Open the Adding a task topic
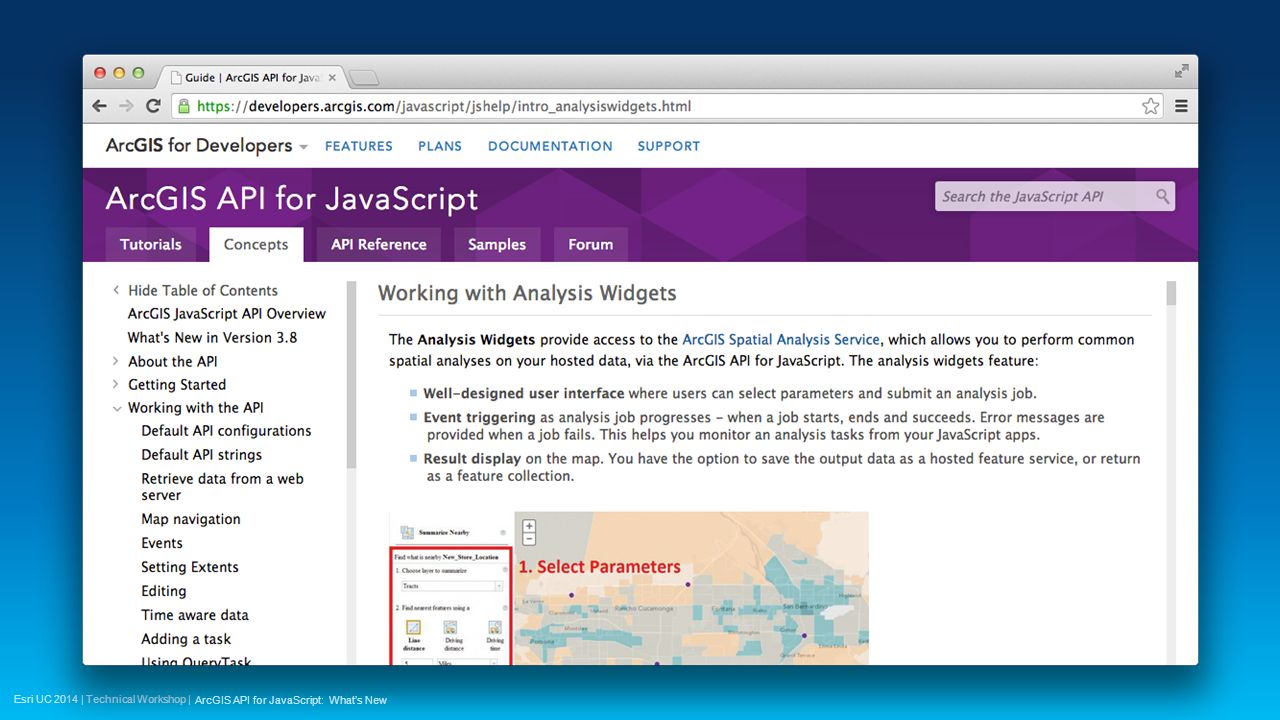This screenshot has width=1280, height=720. click(x=186, y=639)
